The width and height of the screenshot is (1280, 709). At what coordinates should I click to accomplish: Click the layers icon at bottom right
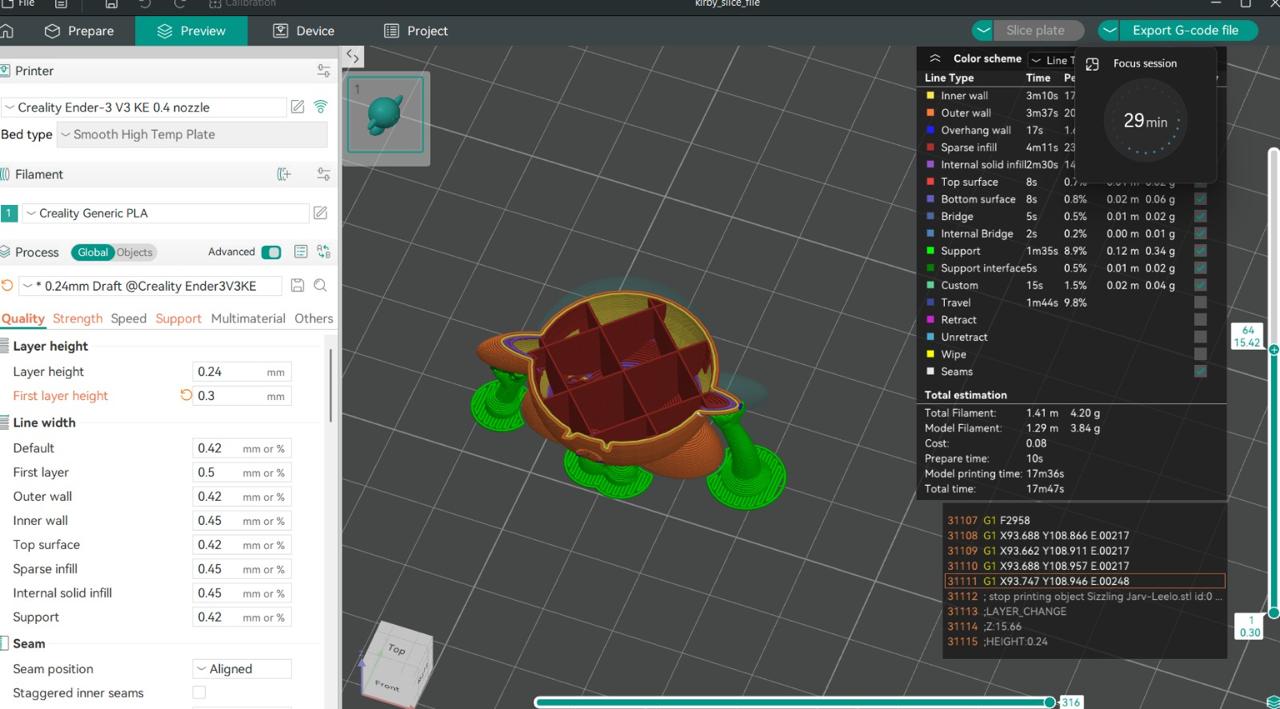click(x=1273, y=701)
